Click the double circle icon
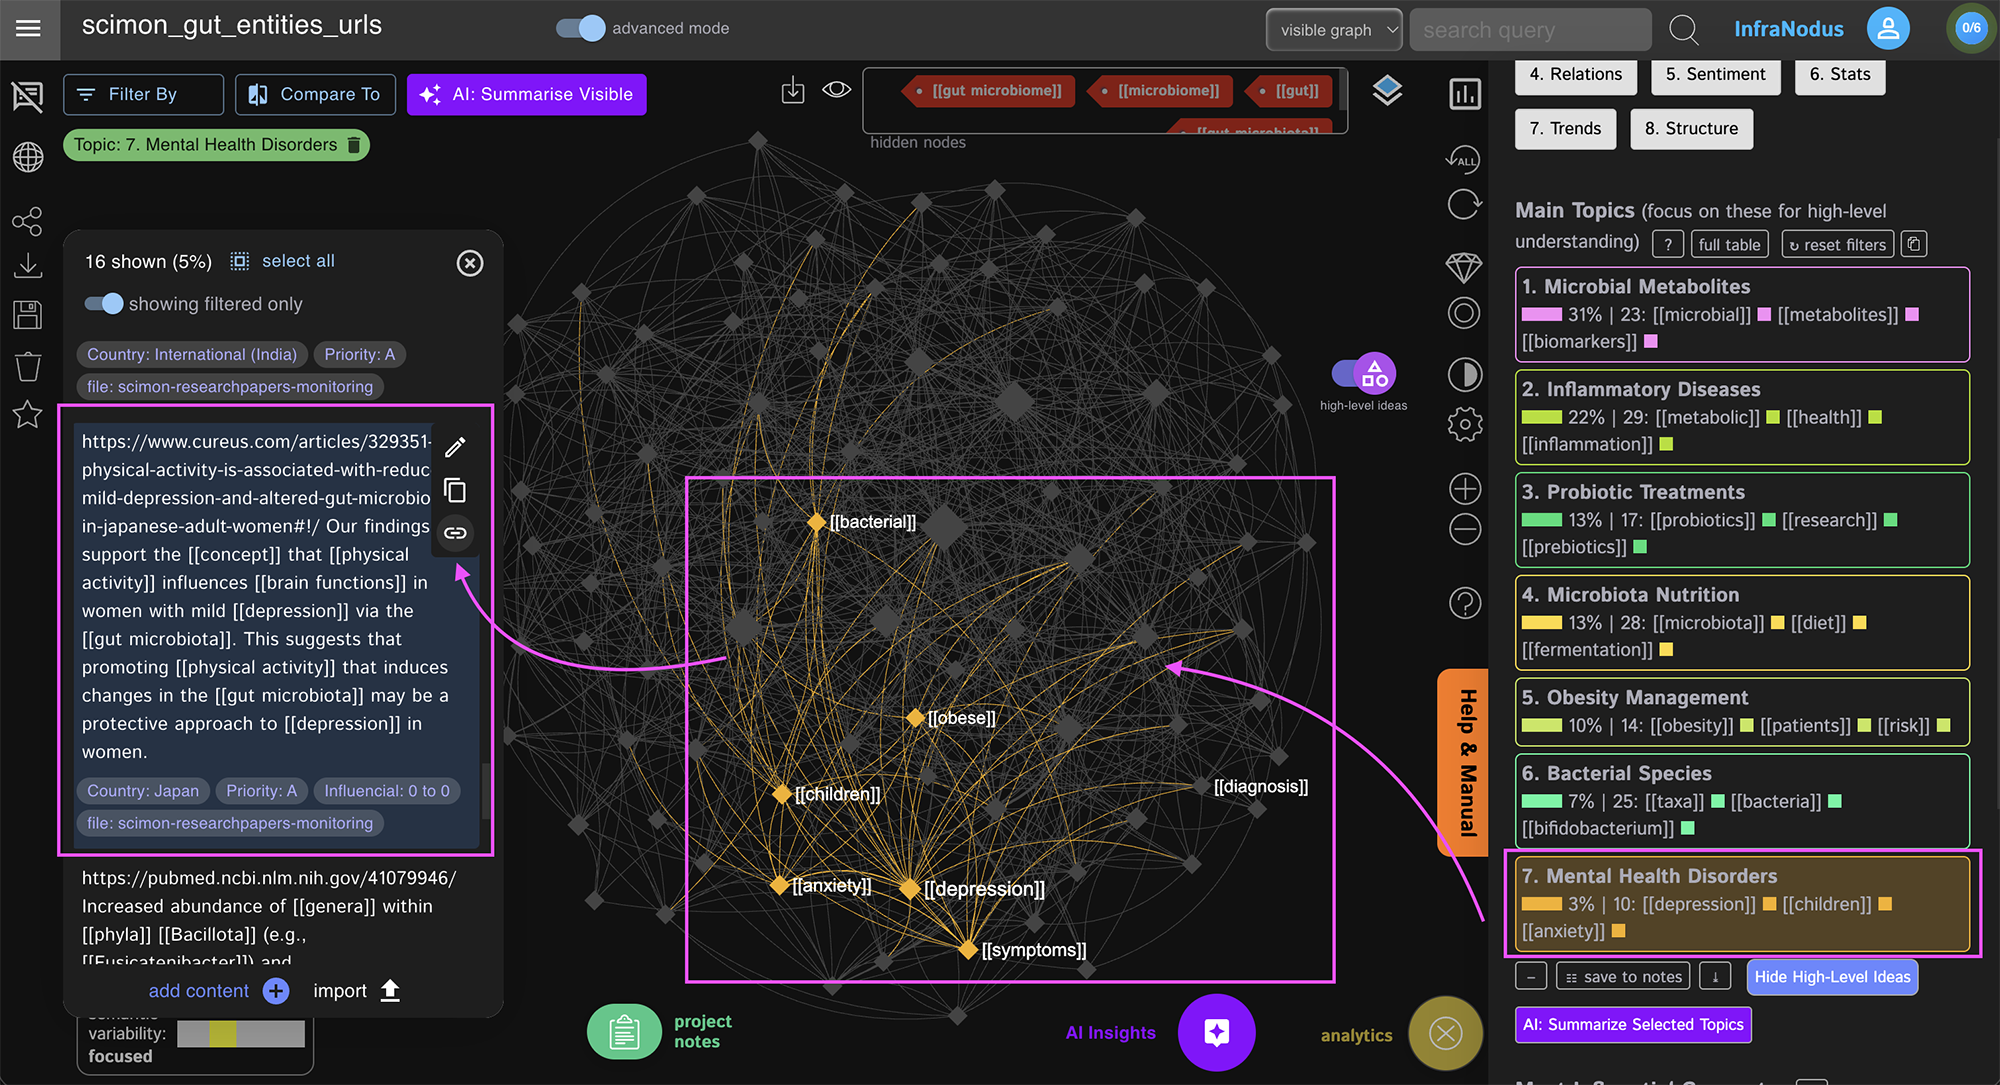 [1465, 313]
